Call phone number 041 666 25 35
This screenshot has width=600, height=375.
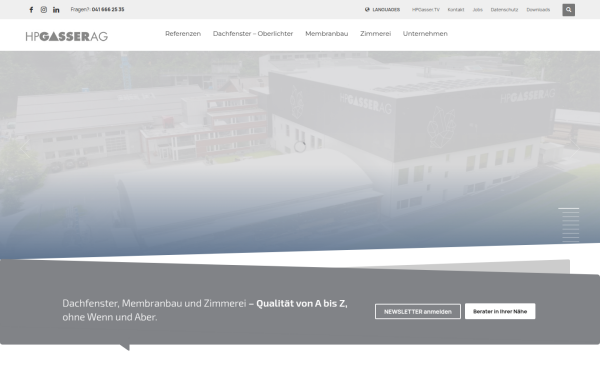click(108, 10)
